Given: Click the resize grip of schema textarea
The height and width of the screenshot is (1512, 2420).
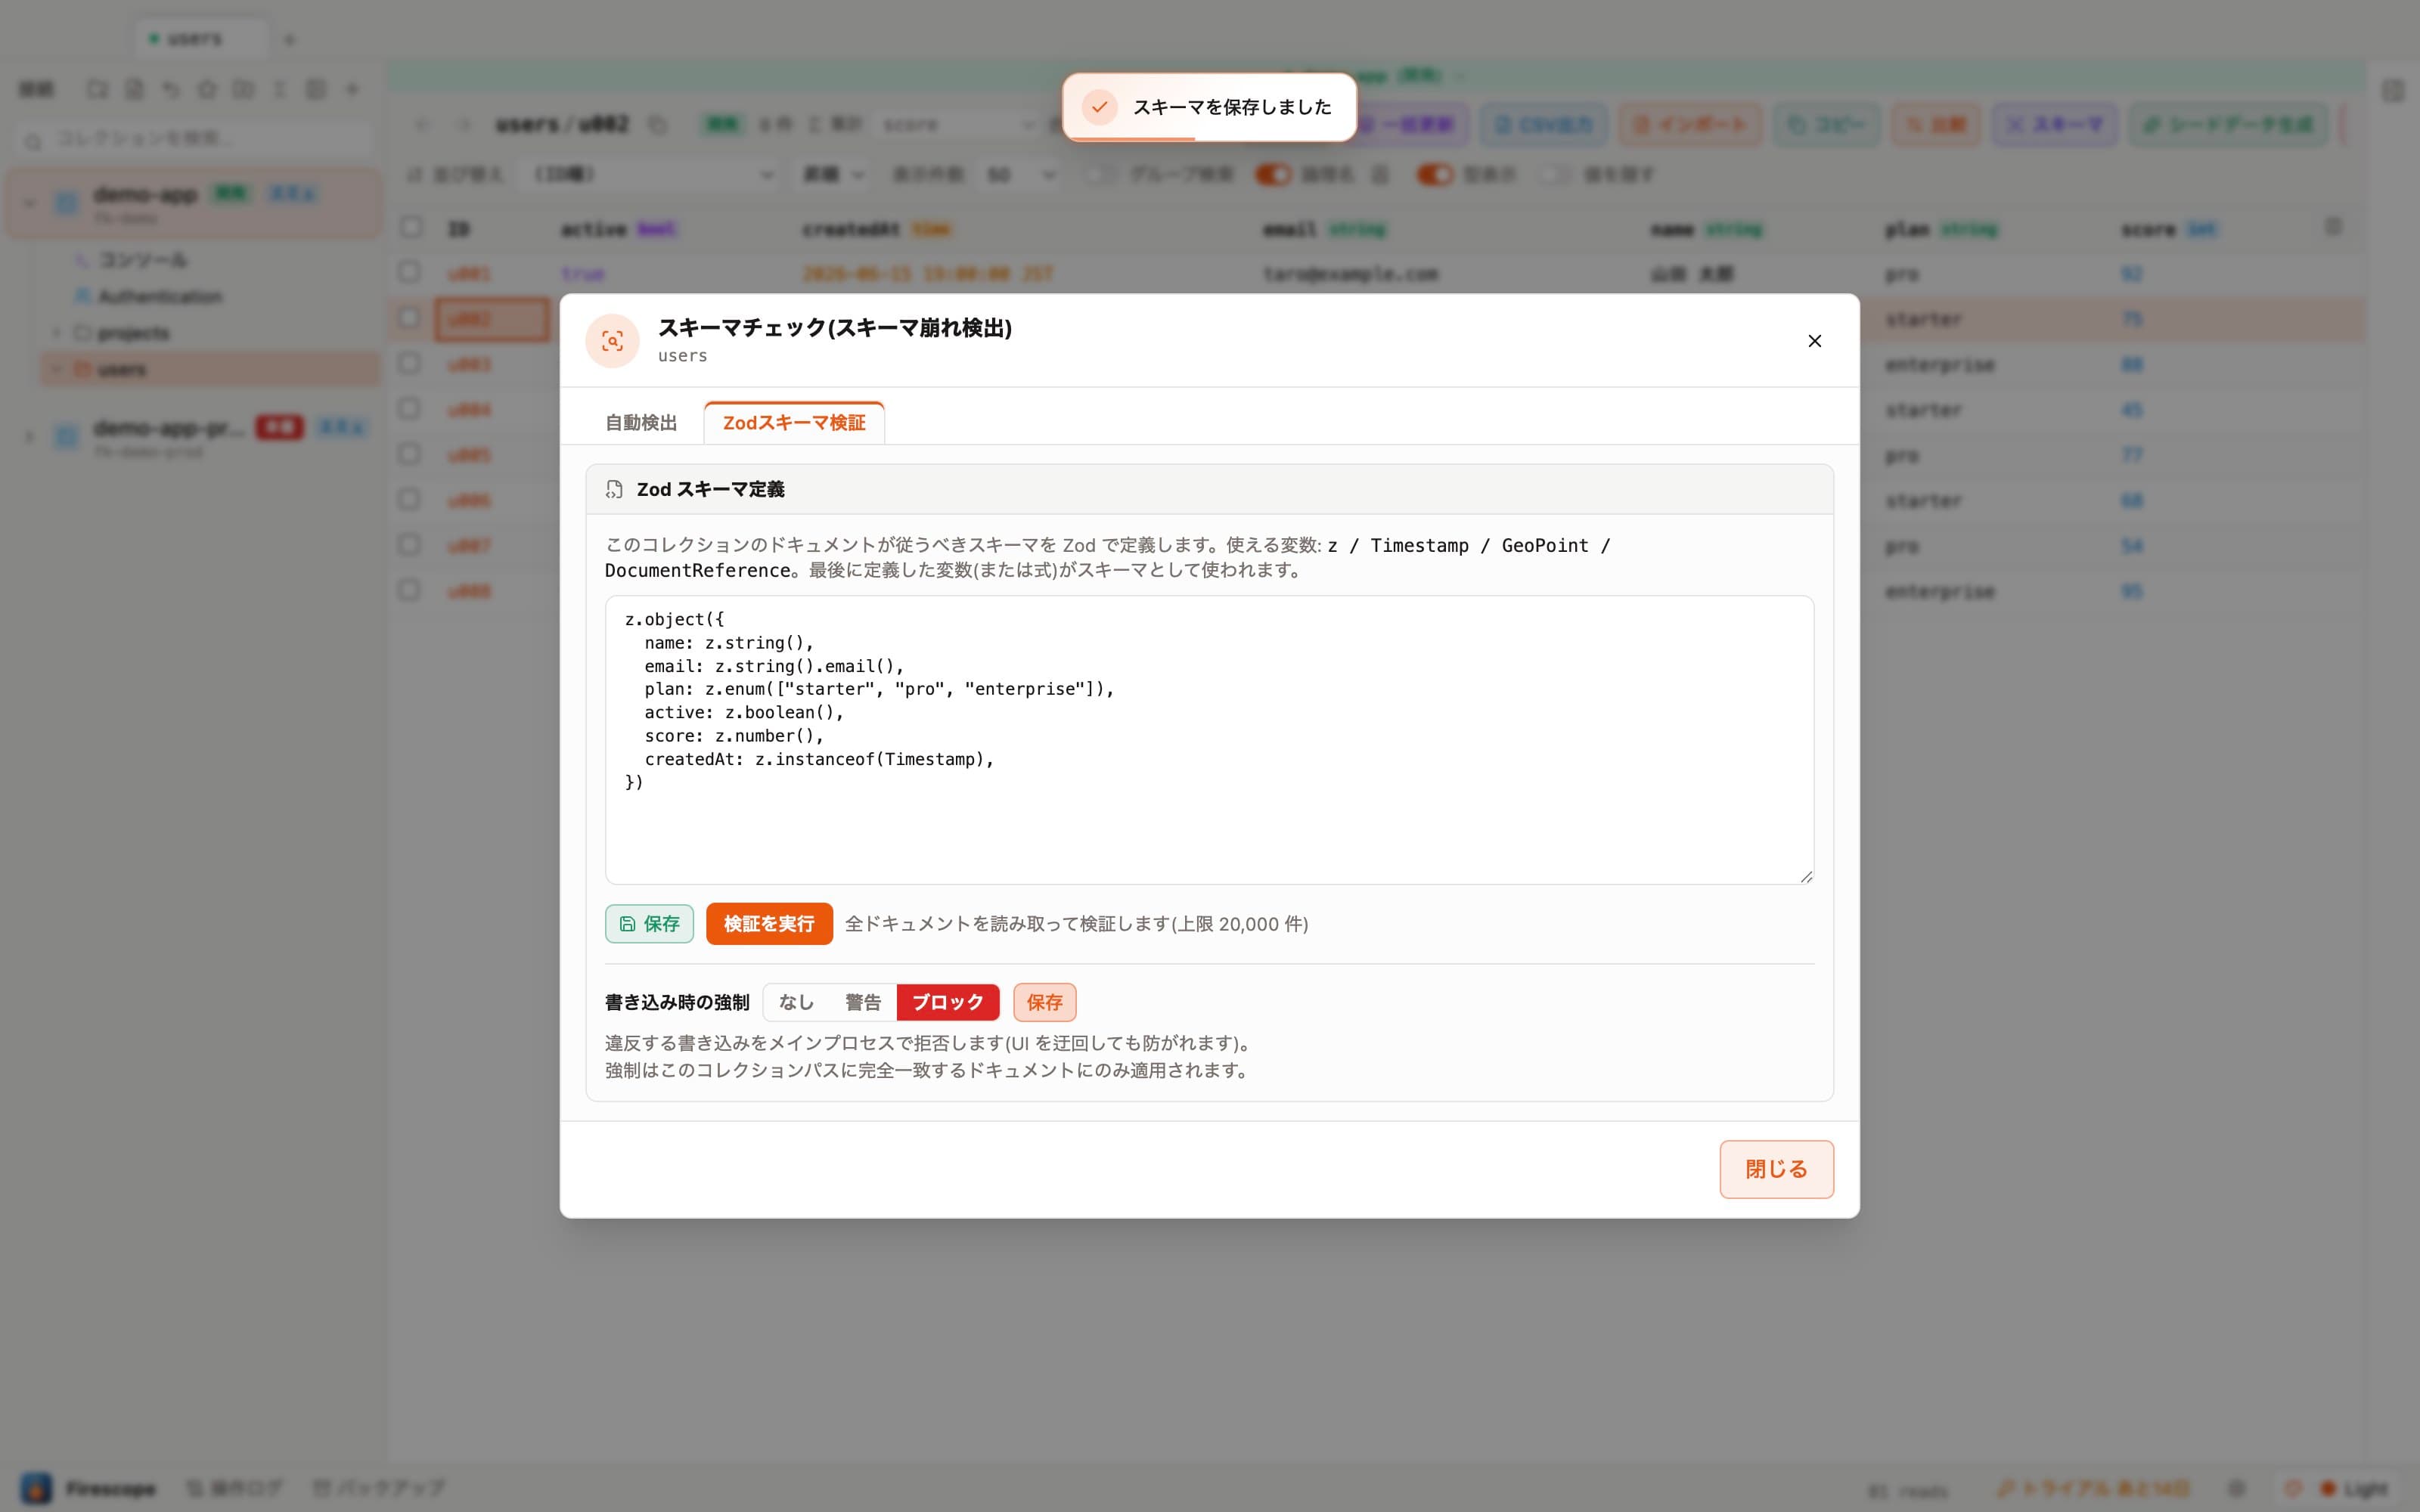Looking at the screenshot, I should coord(1805,876).
